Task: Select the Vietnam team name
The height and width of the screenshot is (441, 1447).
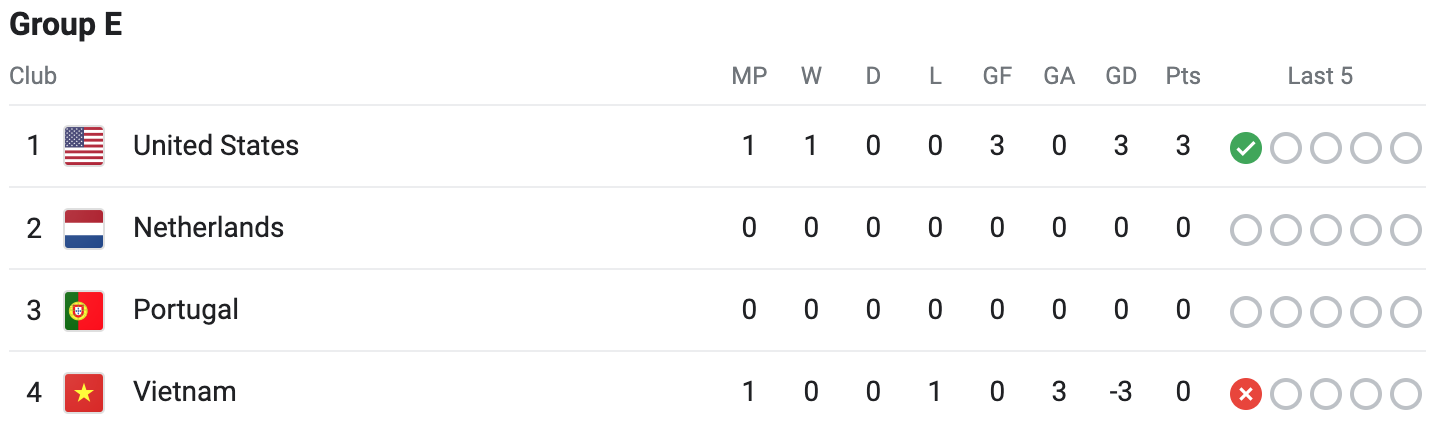Action: [x=185, y=392]
